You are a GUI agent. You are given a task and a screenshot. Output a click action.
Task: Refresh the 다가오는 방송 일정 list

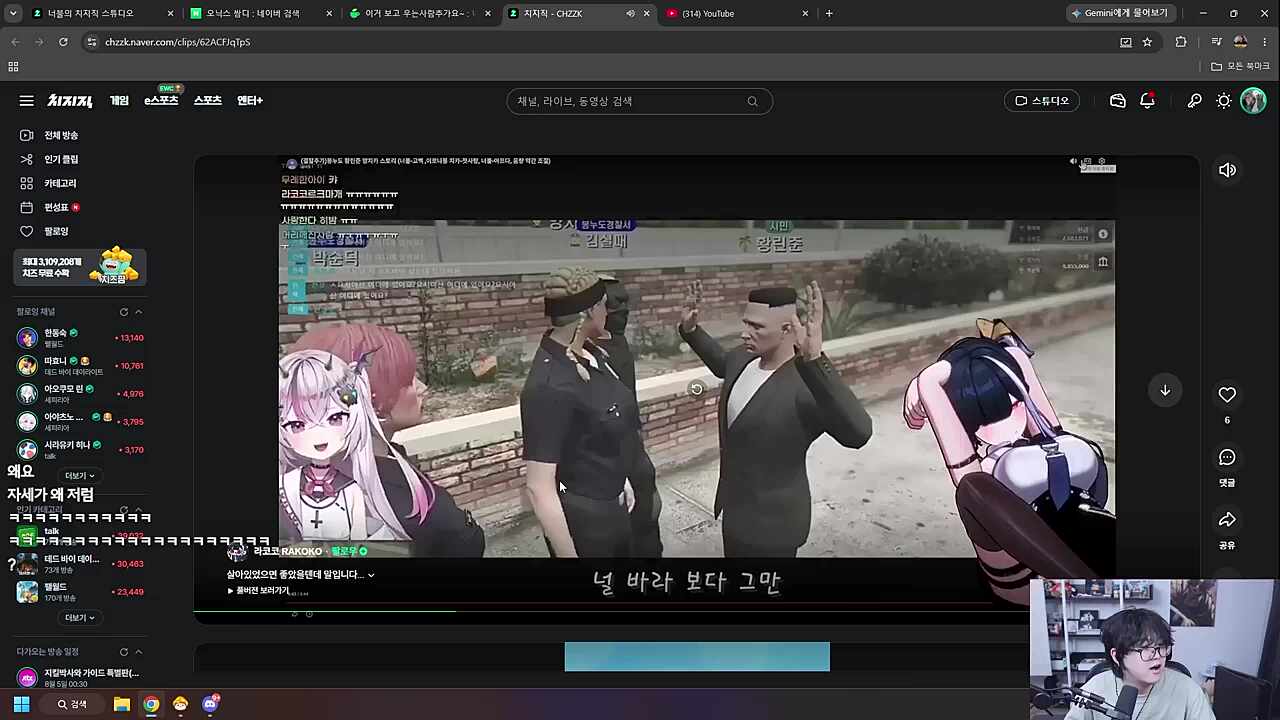click(x=124, y=652)
